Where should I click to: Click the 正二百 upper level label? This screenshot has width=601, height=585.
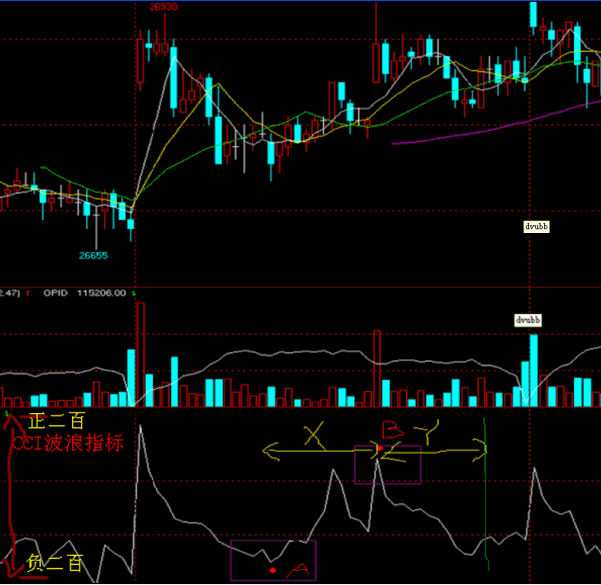pyautogui.click(x=57, y=421)
